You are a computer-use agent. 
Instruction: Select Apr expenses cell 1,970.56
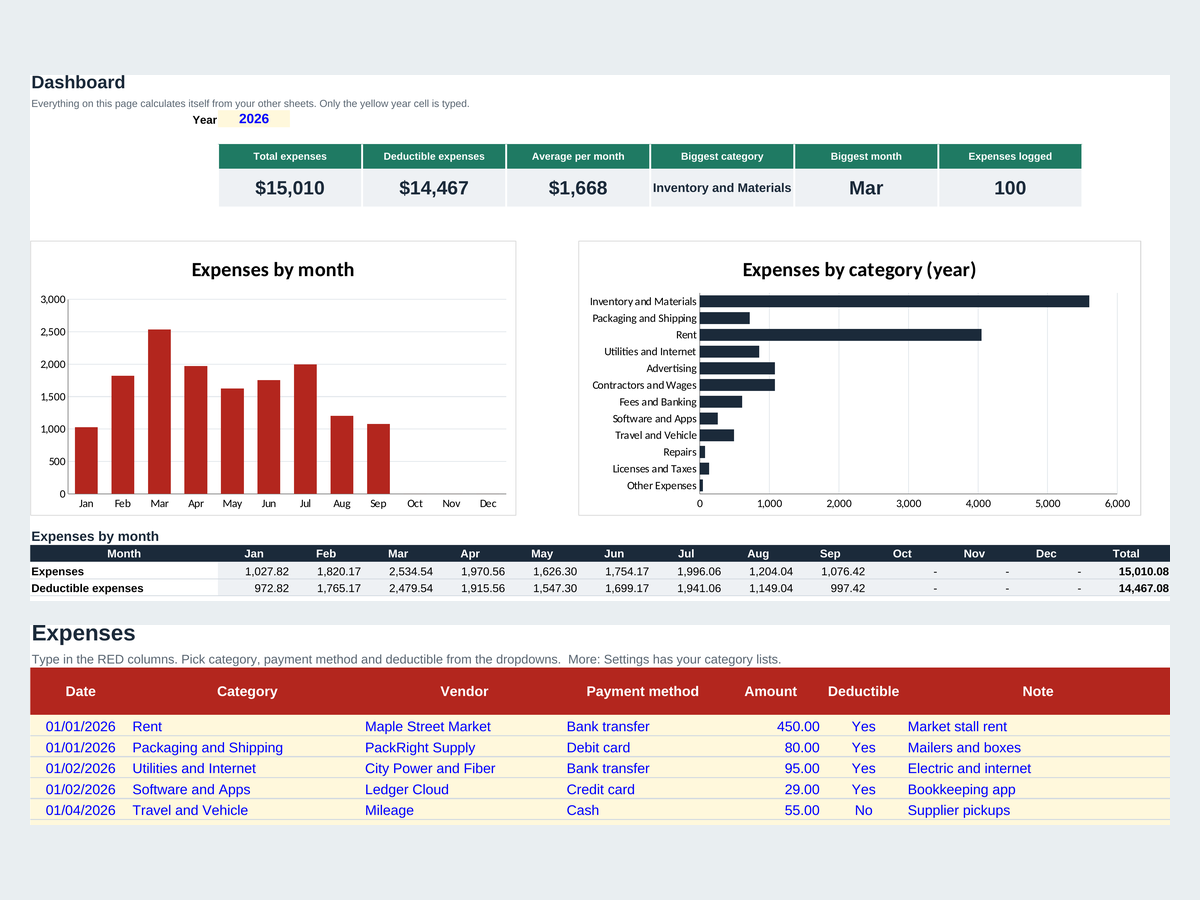coord(470,571)
